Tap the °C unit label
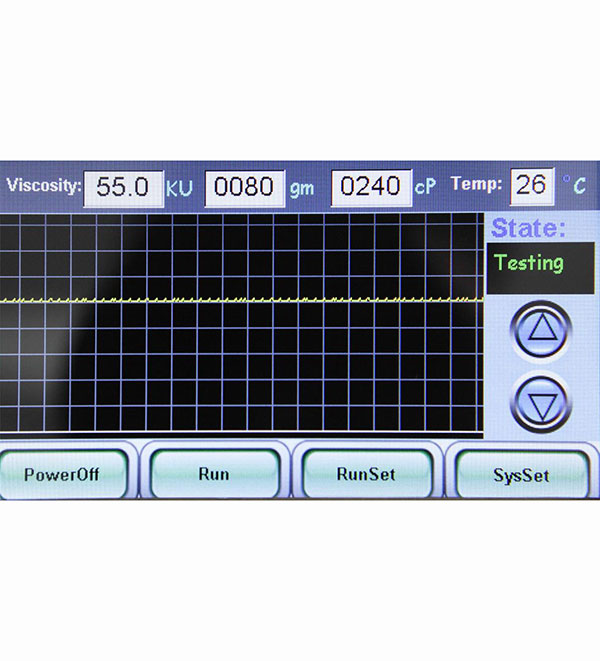 [x=574, y=185]
